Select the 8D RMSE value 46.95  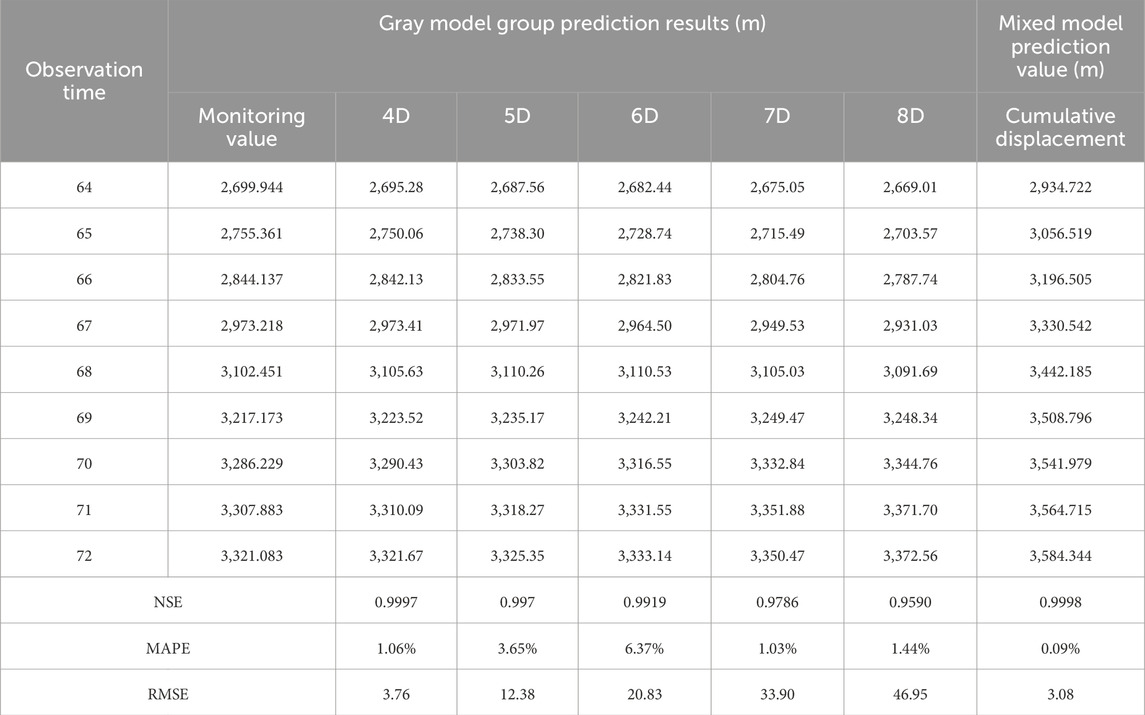pyautogui.click(x=910, y=694)
